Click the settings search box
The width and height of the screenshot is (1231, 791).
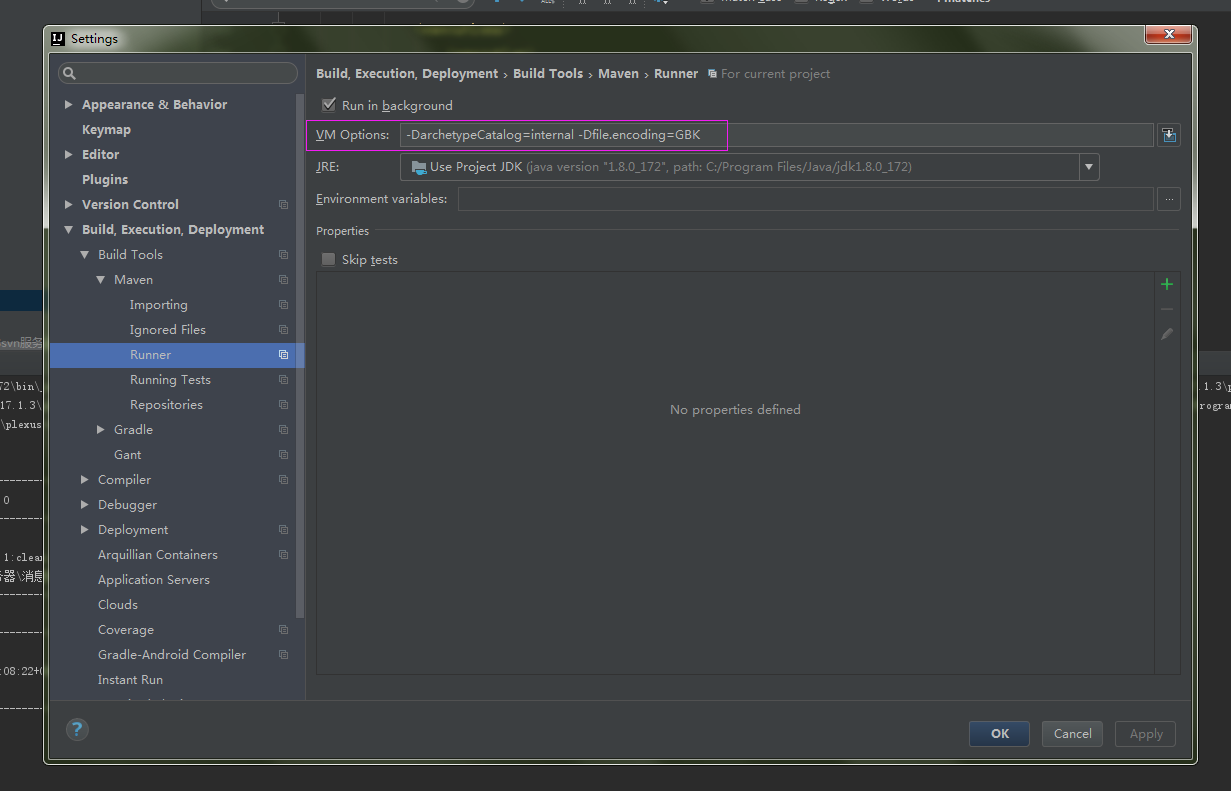point(178,73)
